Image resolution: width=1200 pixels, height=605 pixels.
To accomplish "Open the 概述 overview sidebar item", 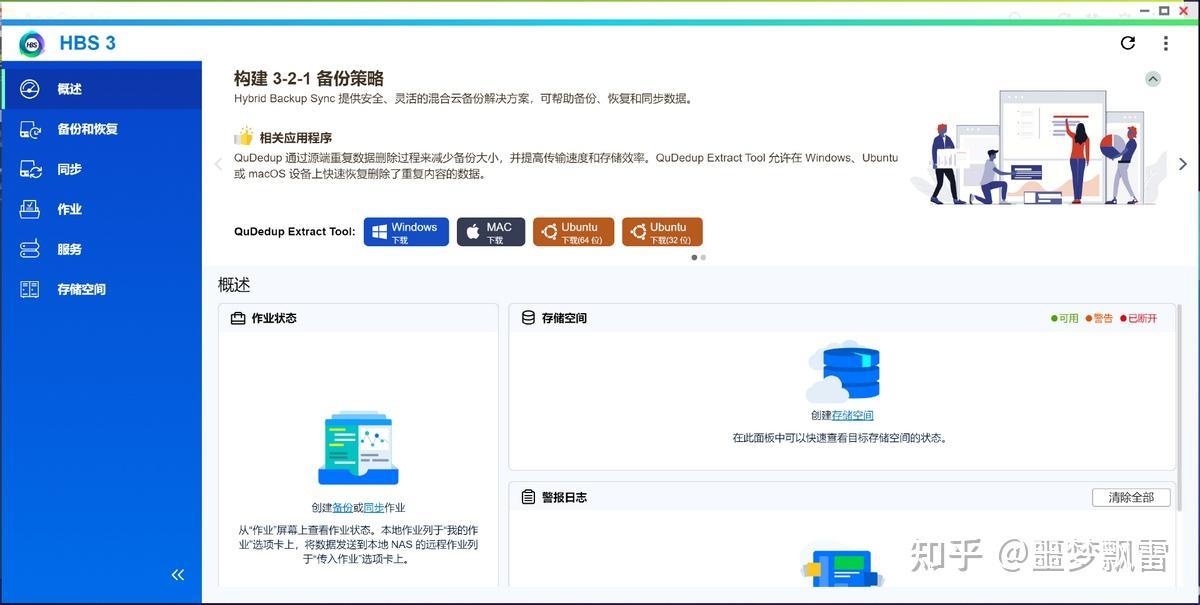I will [x=101, y=89].
